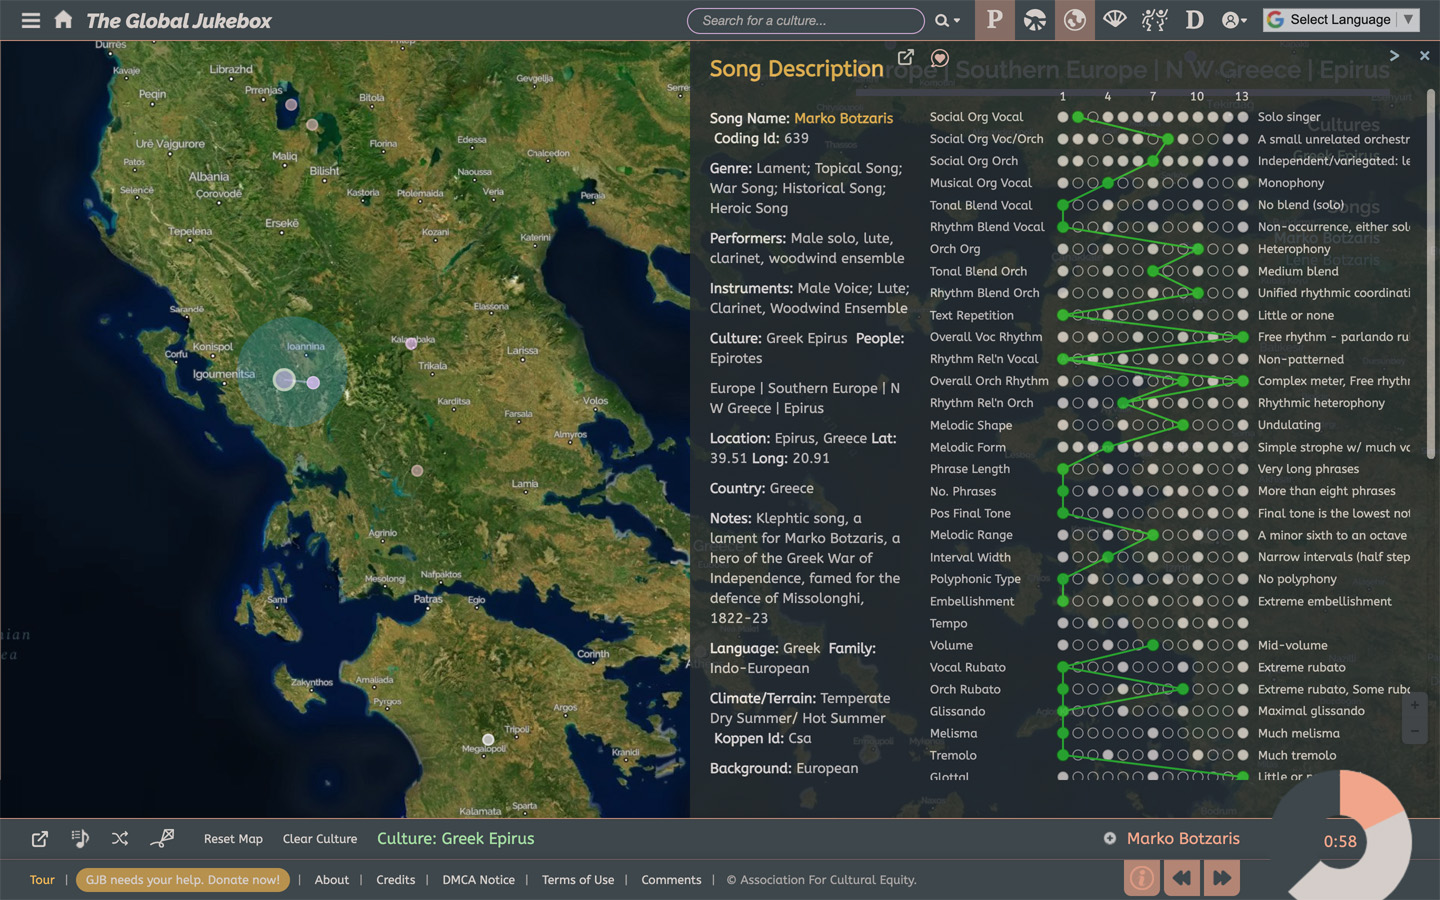Open the parachute journeys icon
This screenshot has width=1440, height=900.
1035,20
